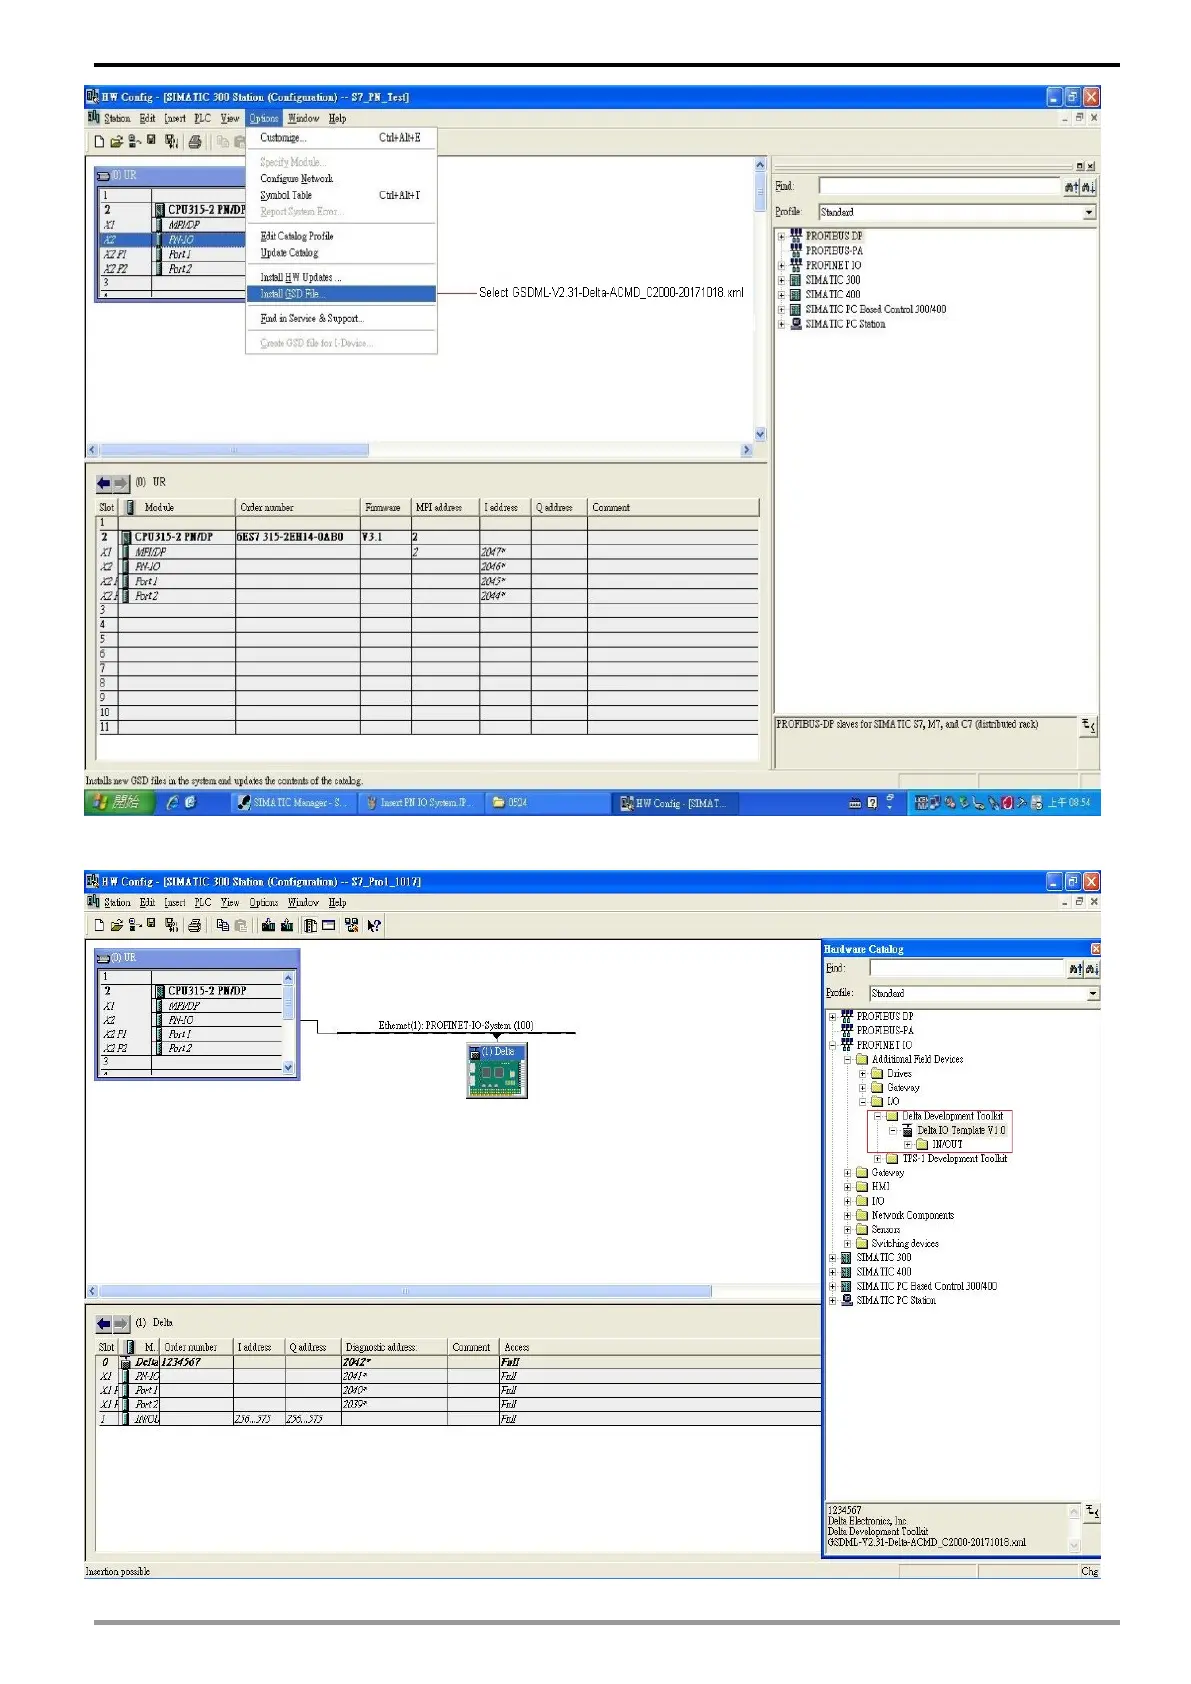The image size is (1191, 1684).
Task: Select the (1) Delta device icon on PROFINET line
Action: (497, 1071)
